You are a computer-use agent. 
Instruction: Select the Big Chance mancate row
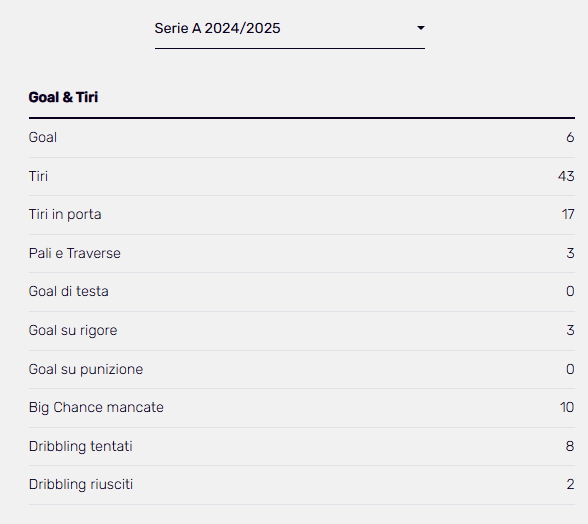click(302, 408)
